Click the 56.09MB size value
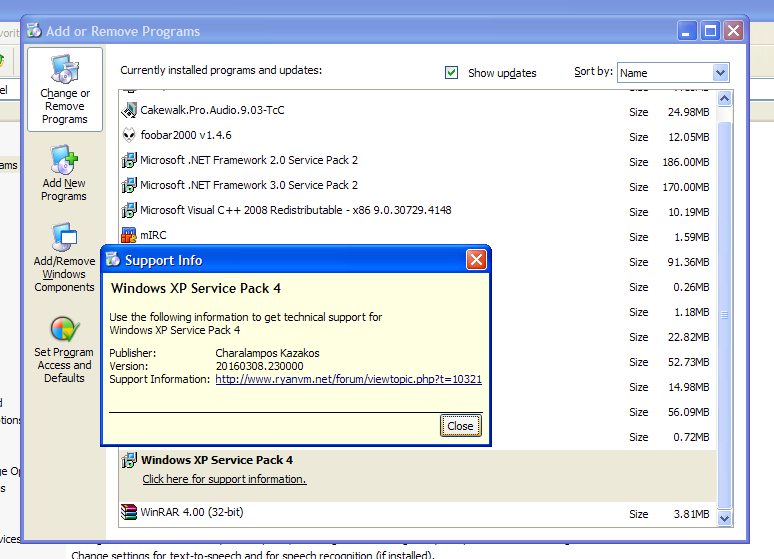Screen dimensions: 774x559 (x=689, y=412)
